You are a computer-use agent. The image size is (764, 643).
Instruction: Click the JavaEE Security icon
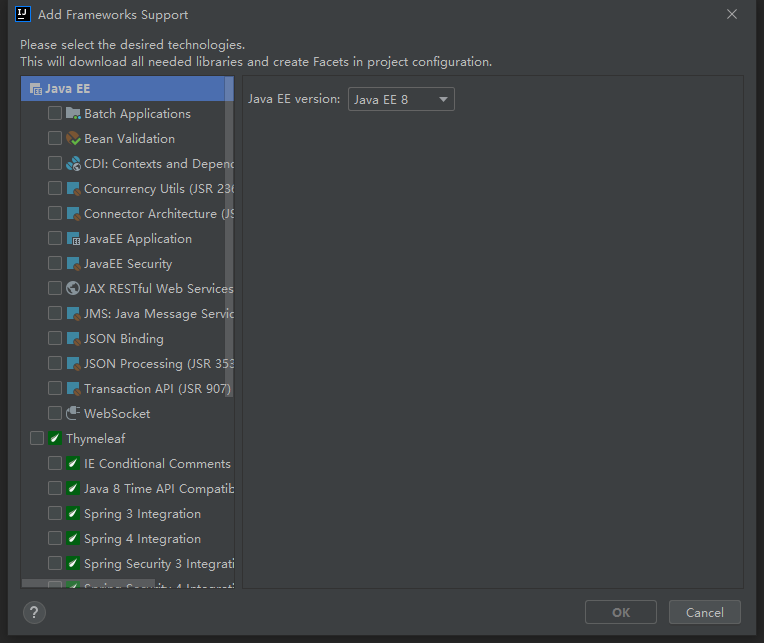(73, 264)
